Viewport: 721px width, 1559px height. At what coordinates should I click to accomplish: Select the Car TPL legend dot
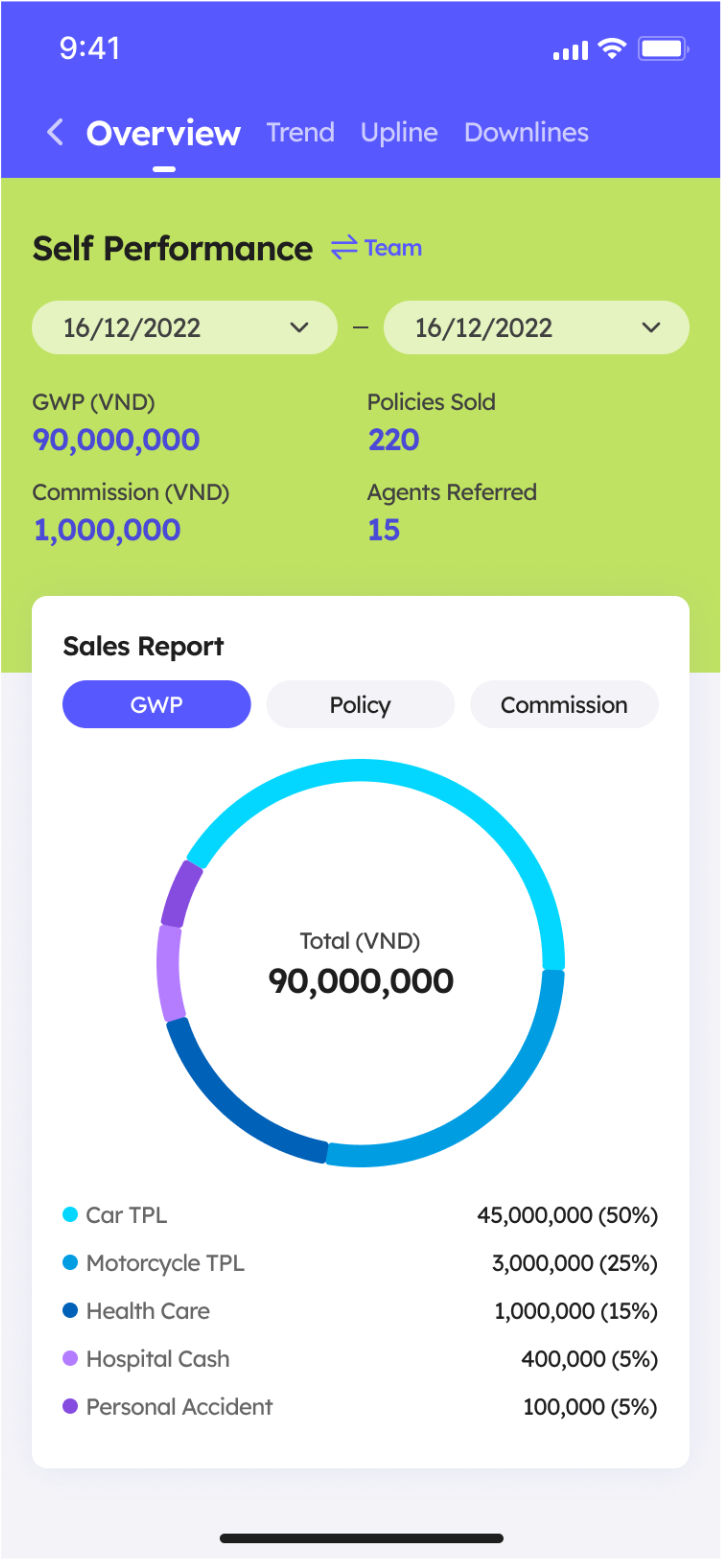(x=68, y=1214)
